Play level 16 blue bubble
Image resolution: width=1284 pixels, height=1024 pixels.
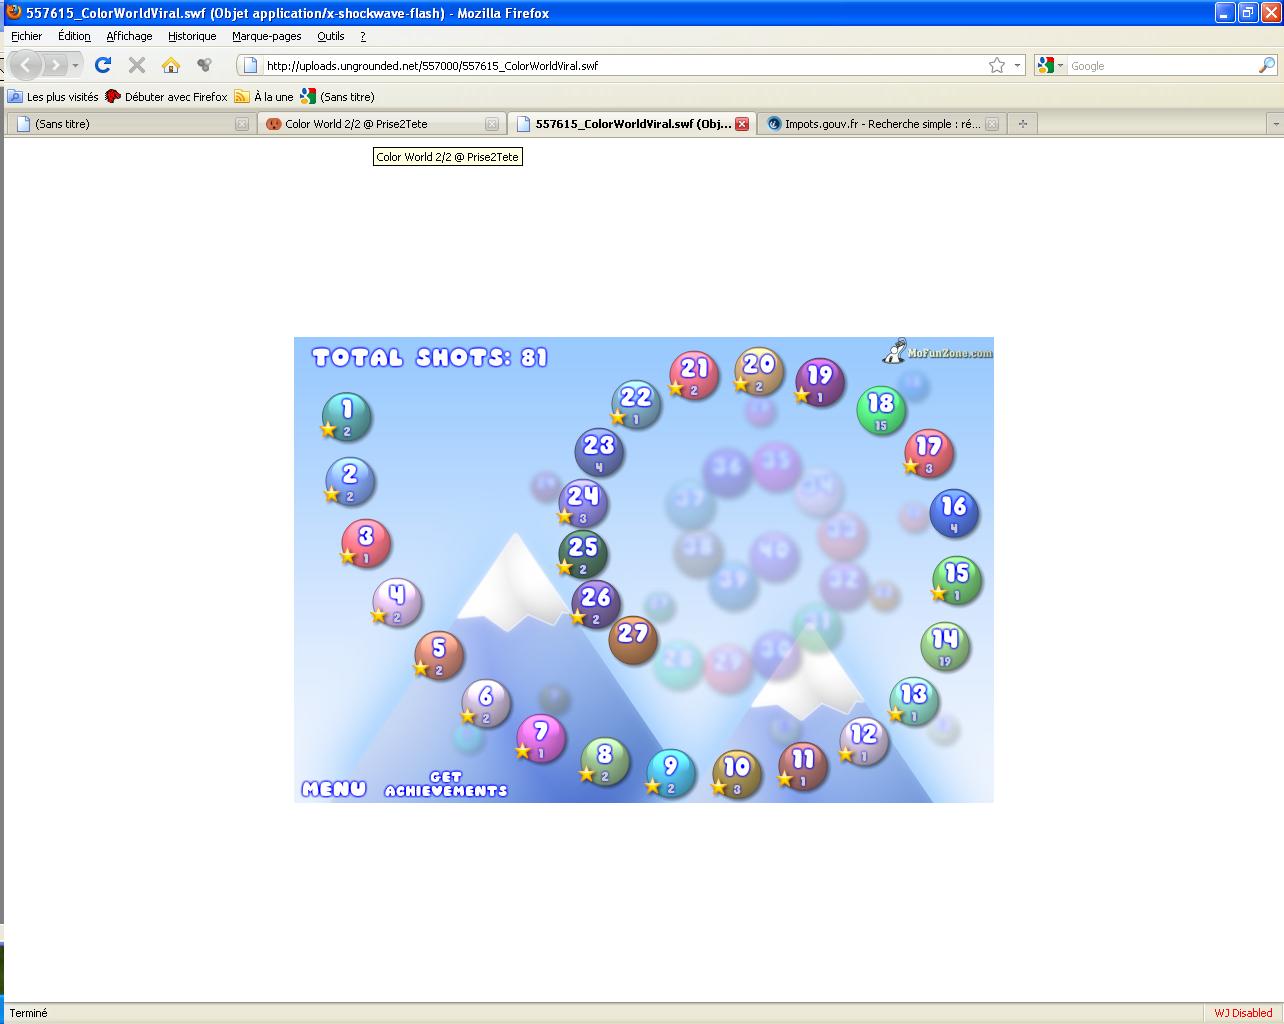click(x=953, y=512)
